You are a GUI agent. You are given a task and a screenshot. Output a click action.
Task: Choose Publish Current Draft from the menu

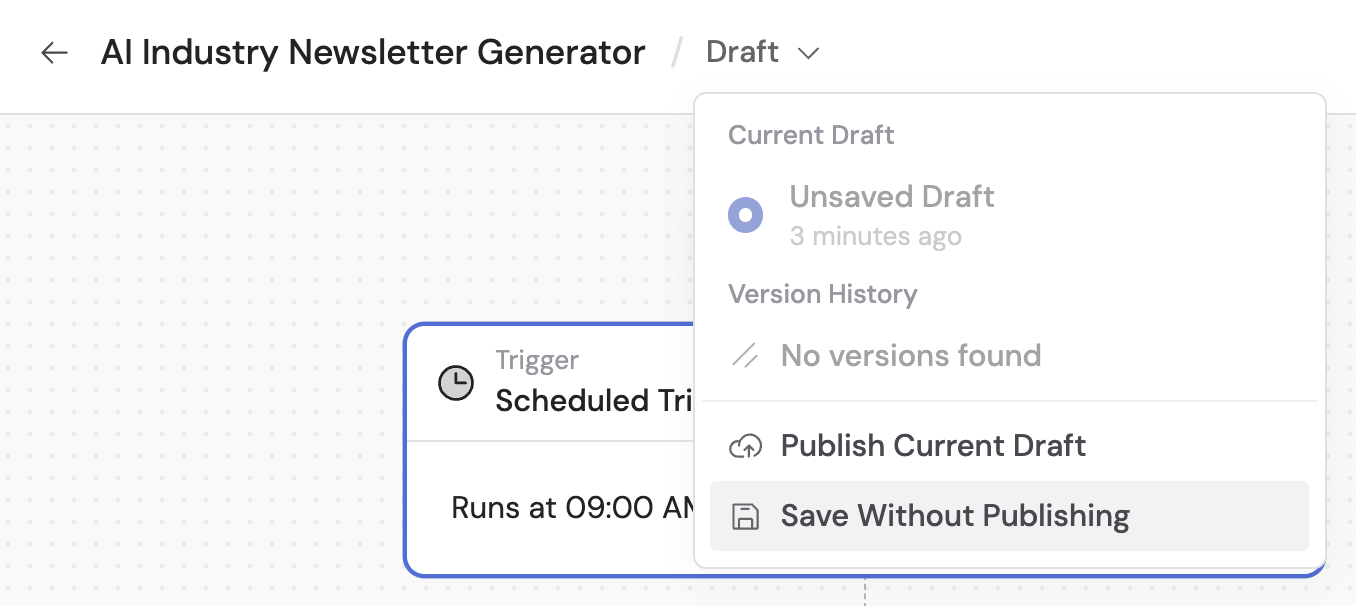[933, 446]
